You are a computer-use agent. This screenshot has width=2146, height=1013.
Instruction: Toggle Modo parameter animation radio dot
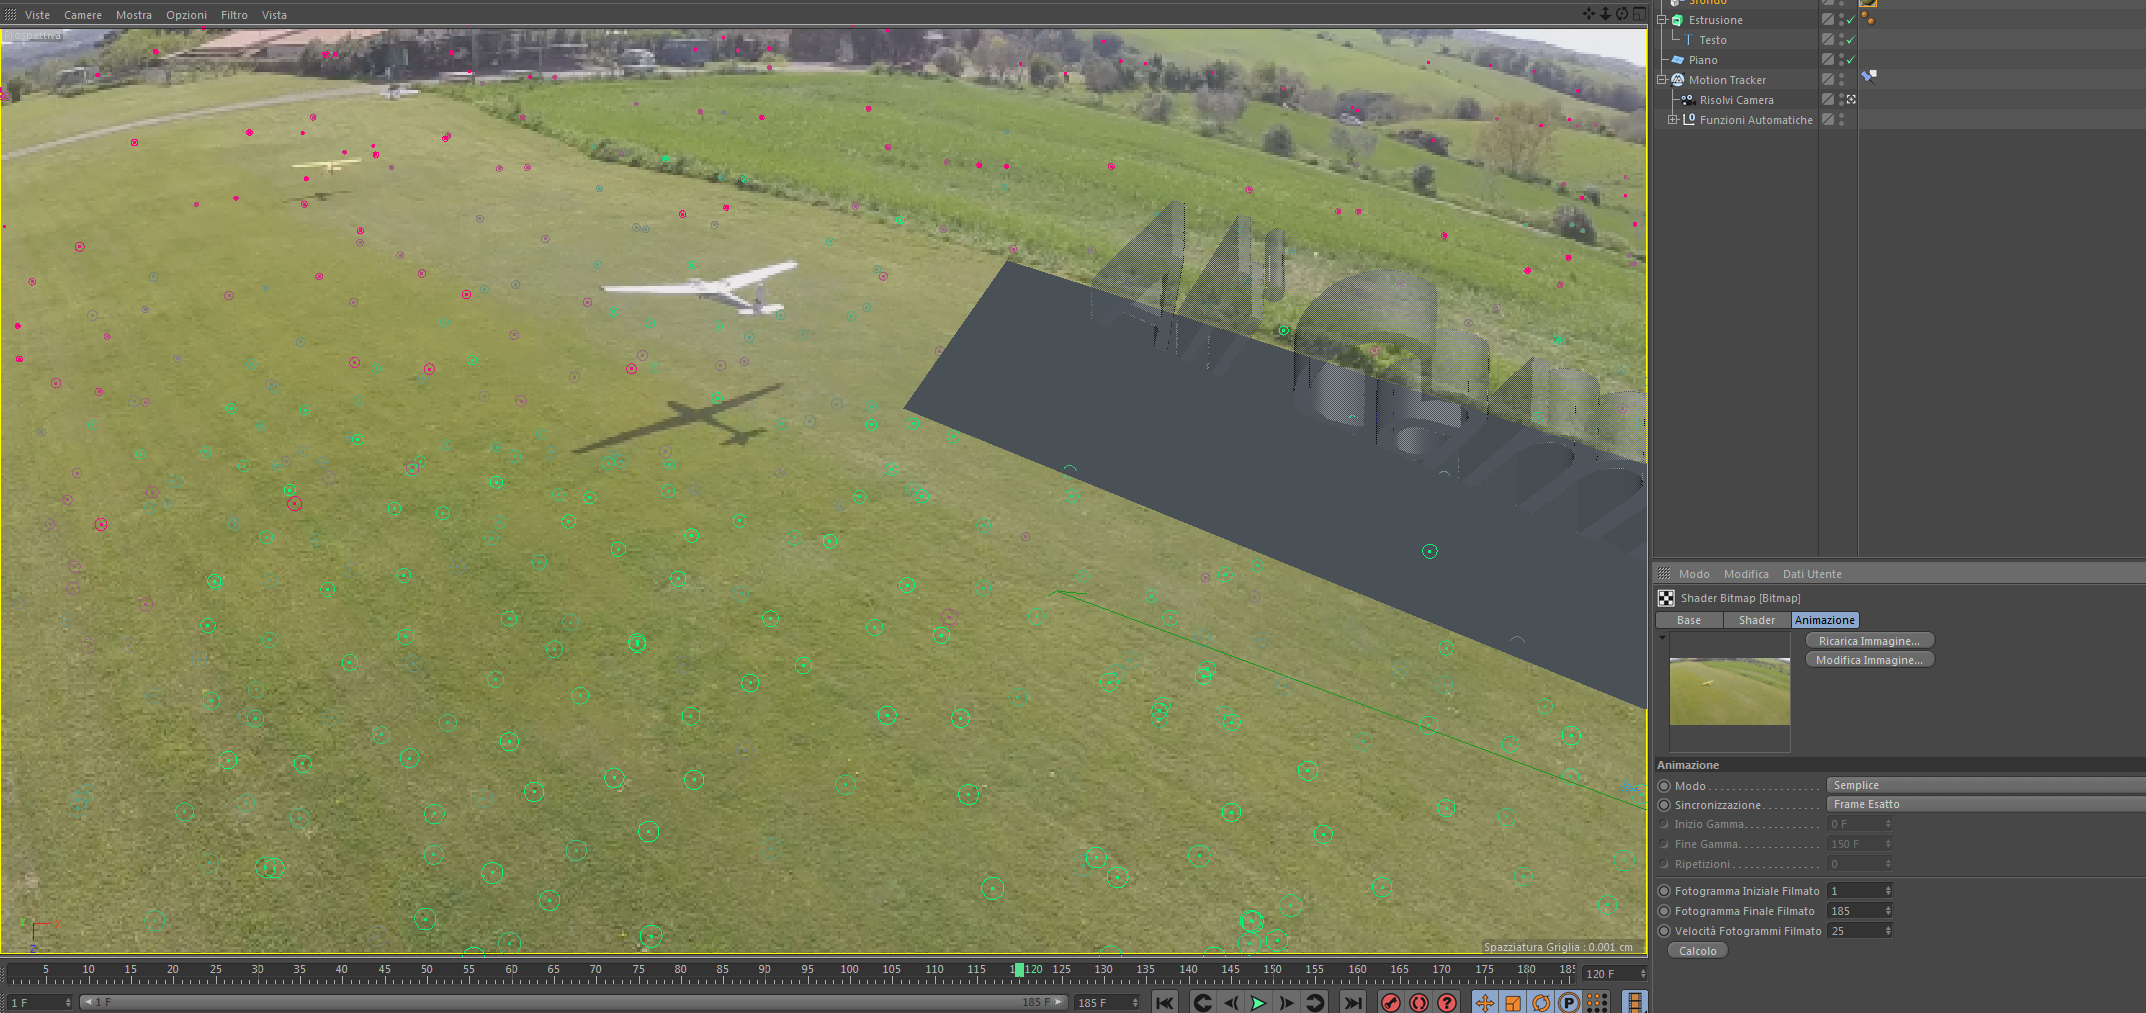(x=1664, y=786)
